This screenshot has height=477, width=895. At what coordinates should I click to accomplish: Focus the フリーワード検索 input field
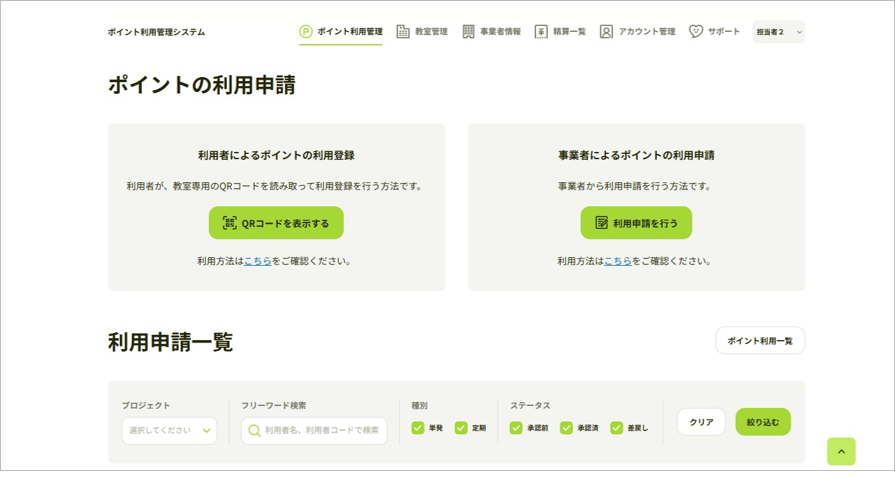(x=315, y=431)
